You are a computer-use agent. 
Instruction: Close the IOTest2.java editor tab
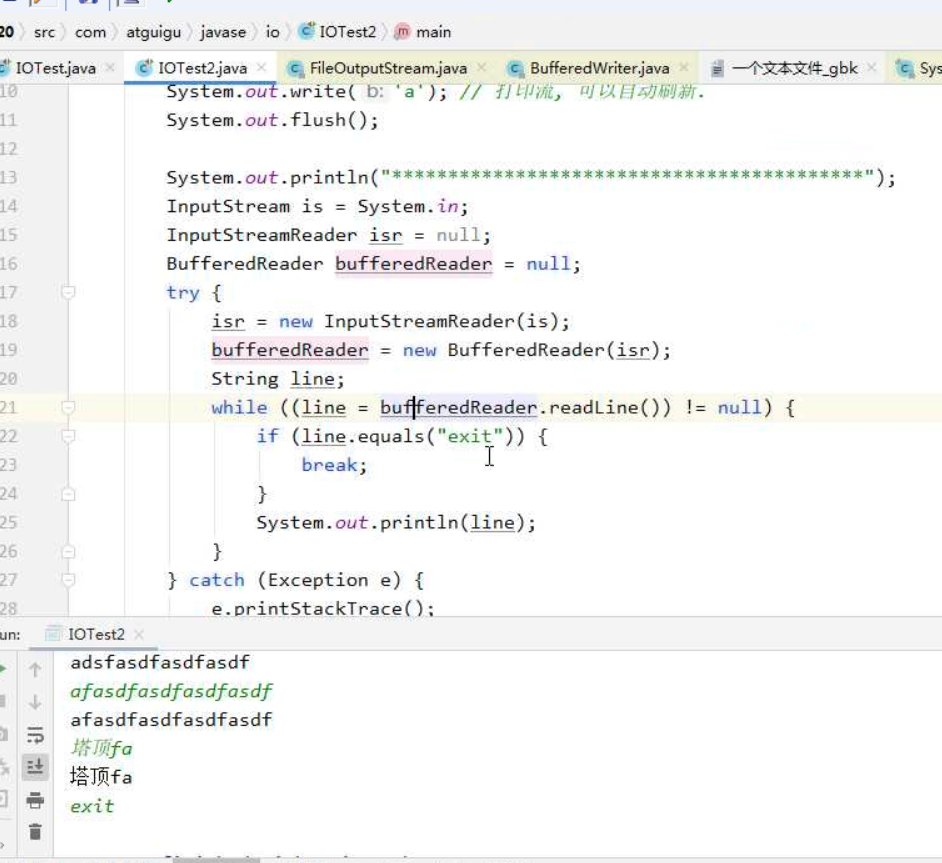[262, 68]
